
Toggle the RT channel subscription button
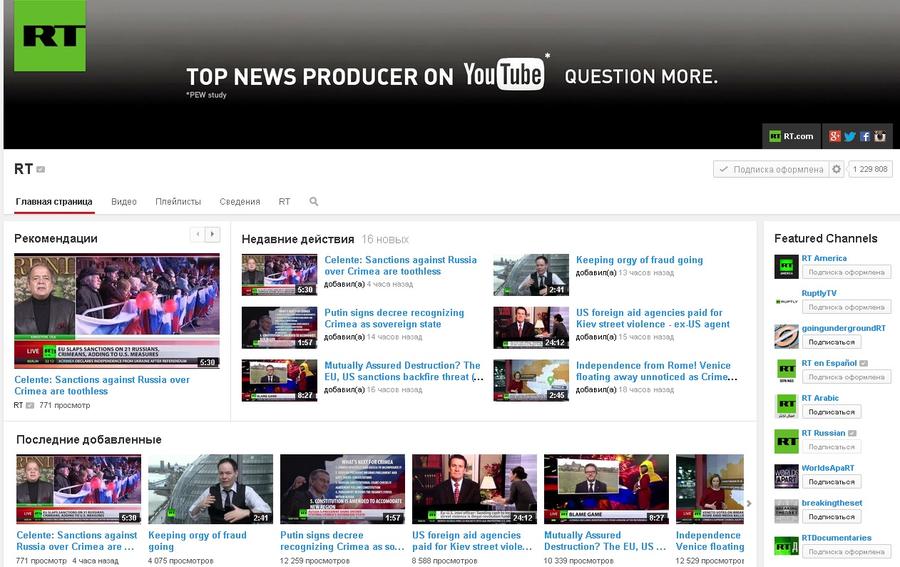click(770, 169)
